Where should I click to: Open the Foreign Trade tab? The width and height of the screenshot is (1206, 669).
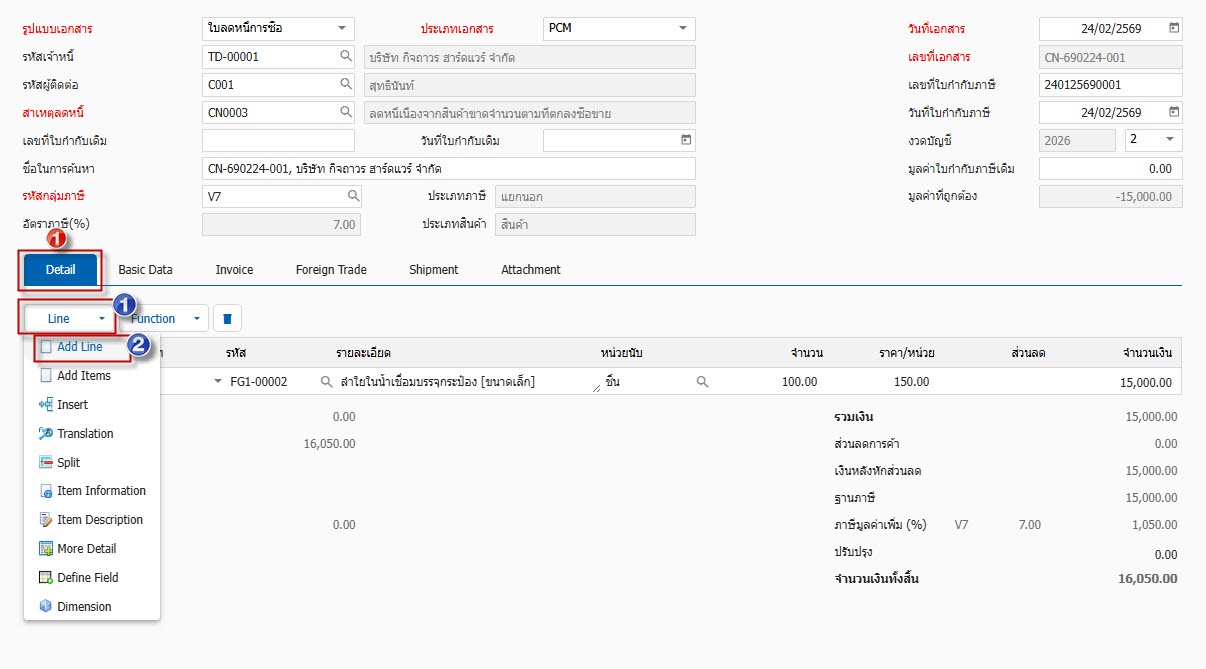pos(331,270)
